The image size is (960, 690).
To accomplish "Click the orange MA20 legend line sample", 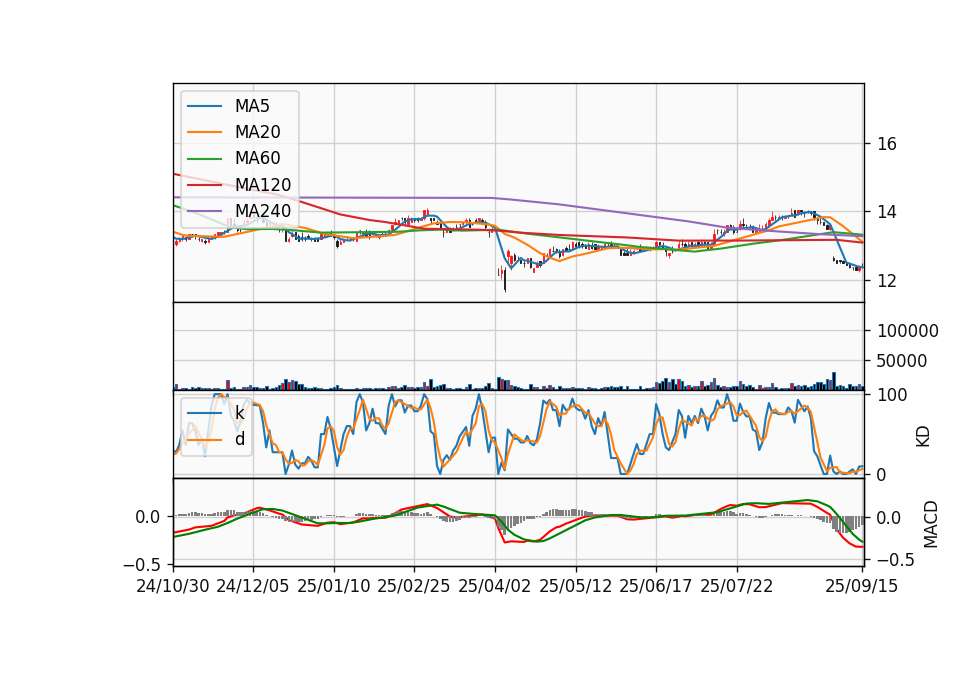I will (204, 132).
